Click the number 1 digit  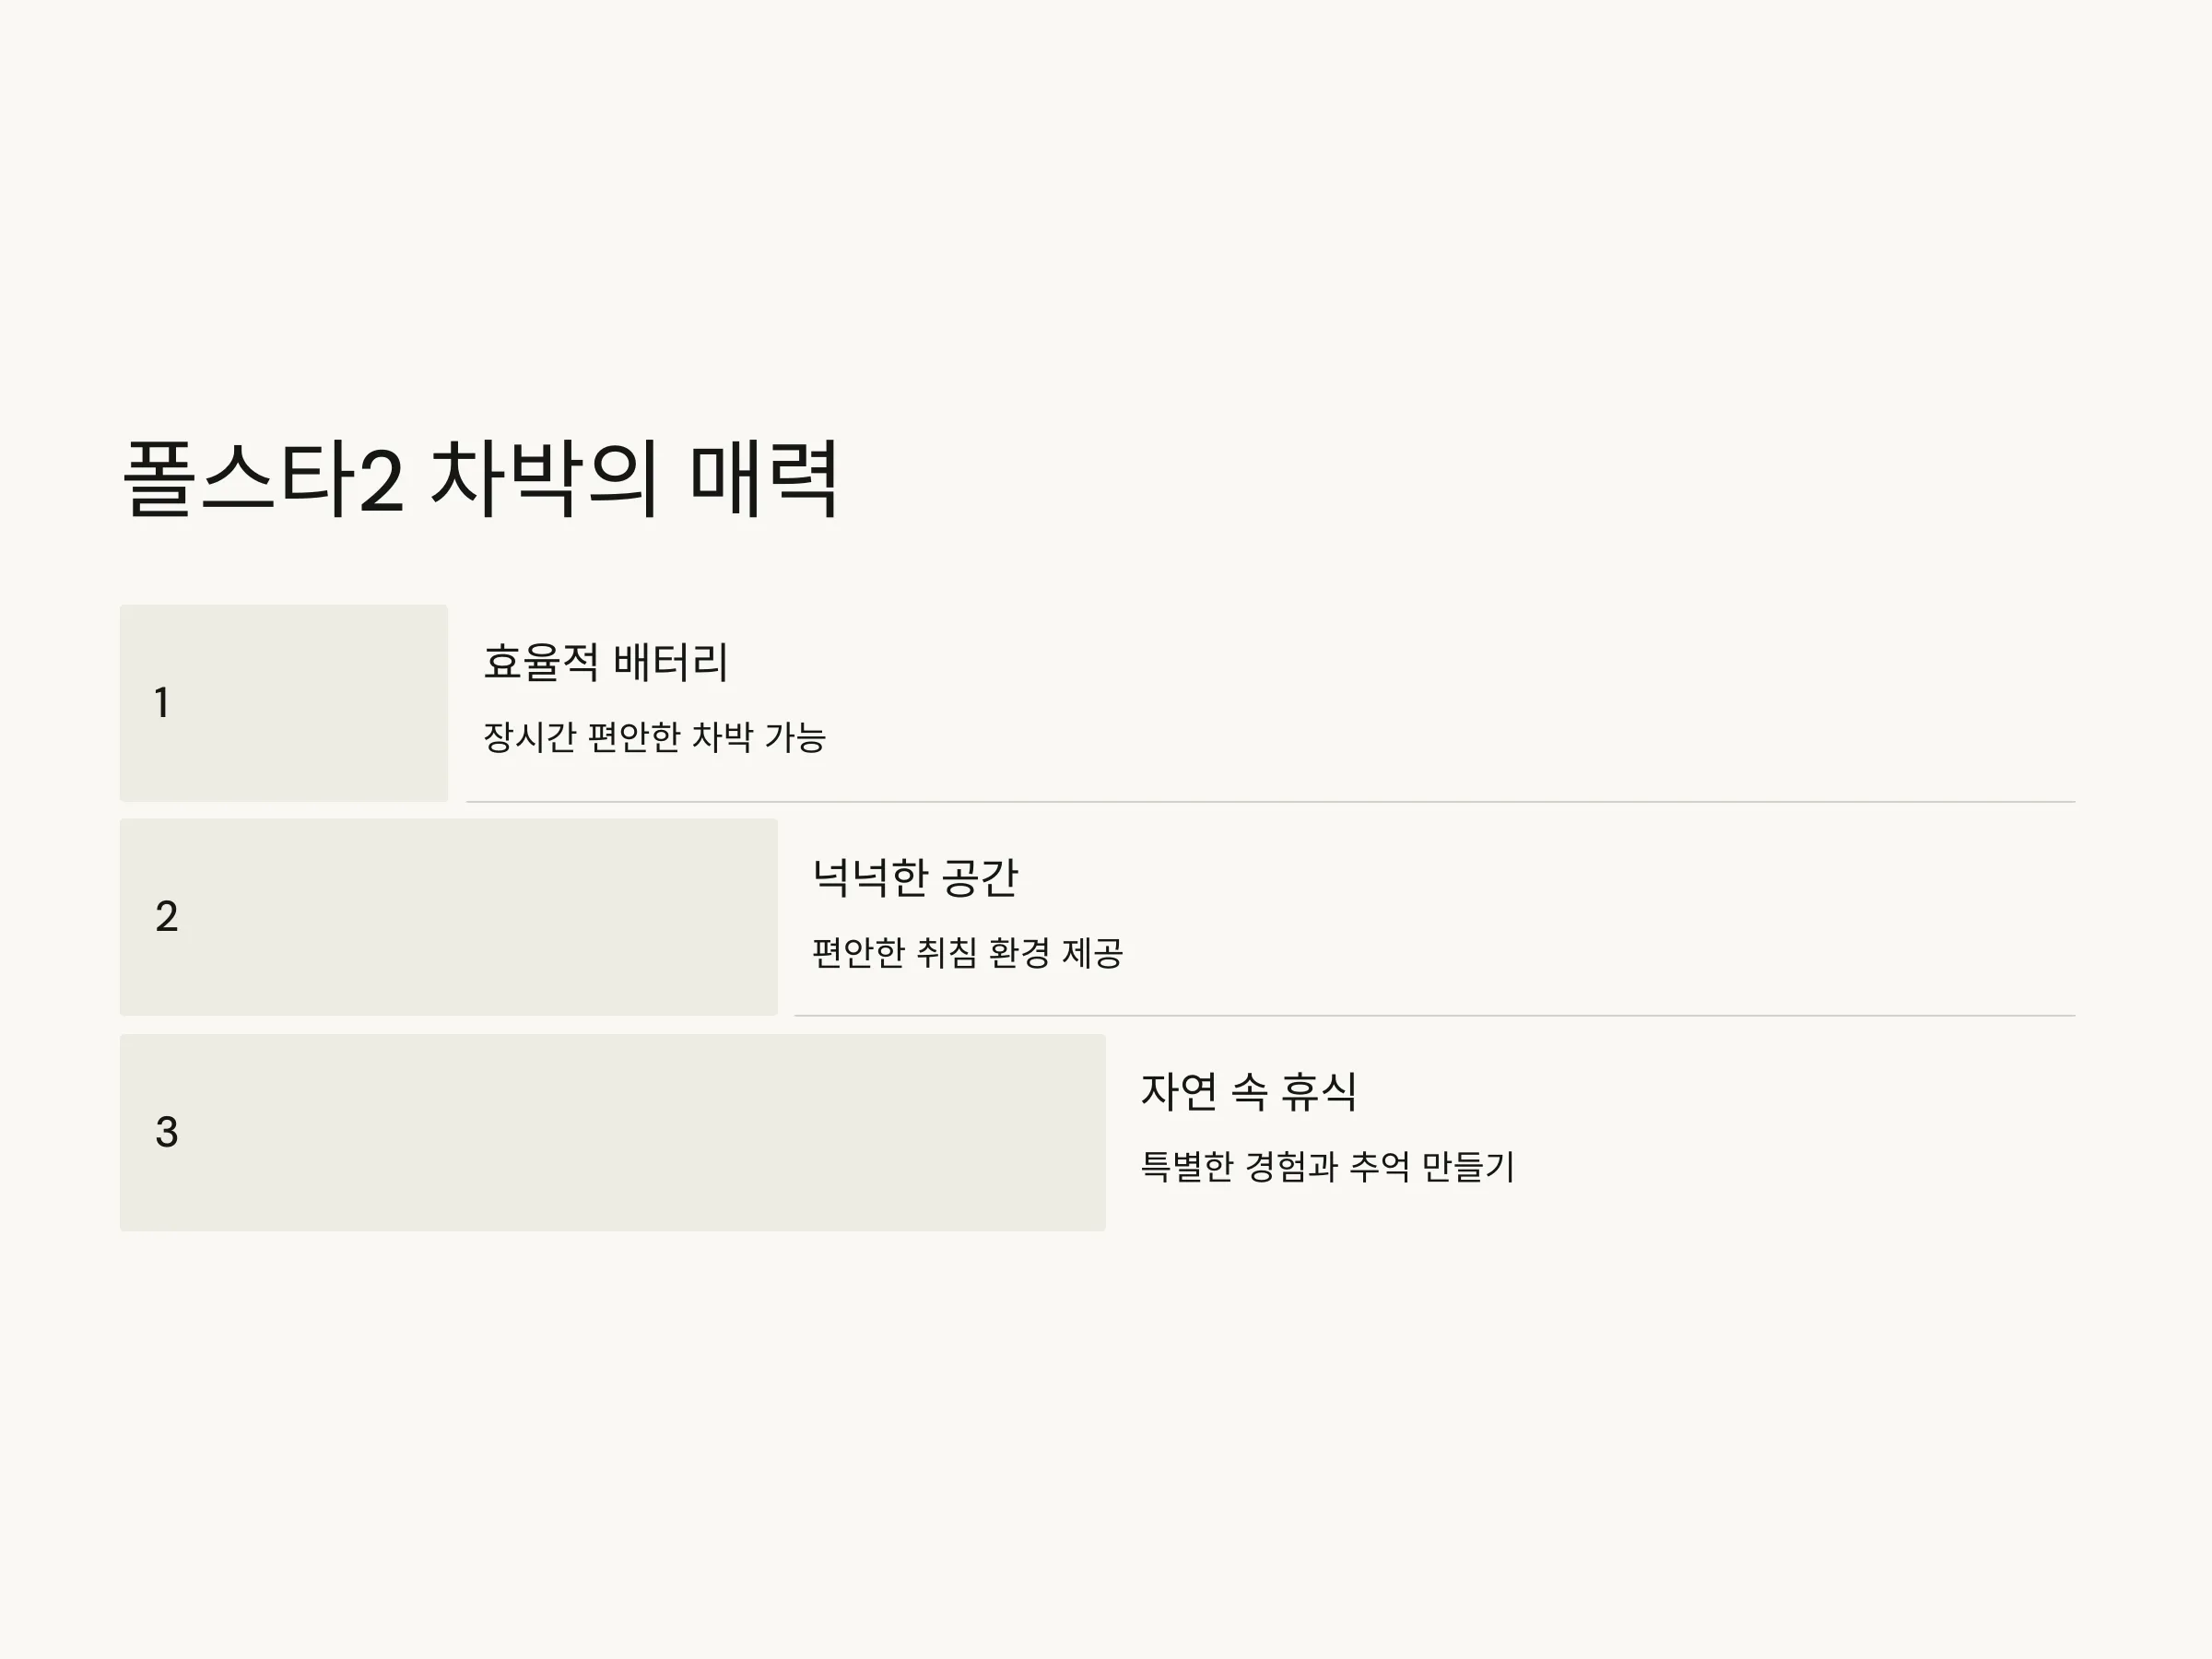click(x=162, y=703)
